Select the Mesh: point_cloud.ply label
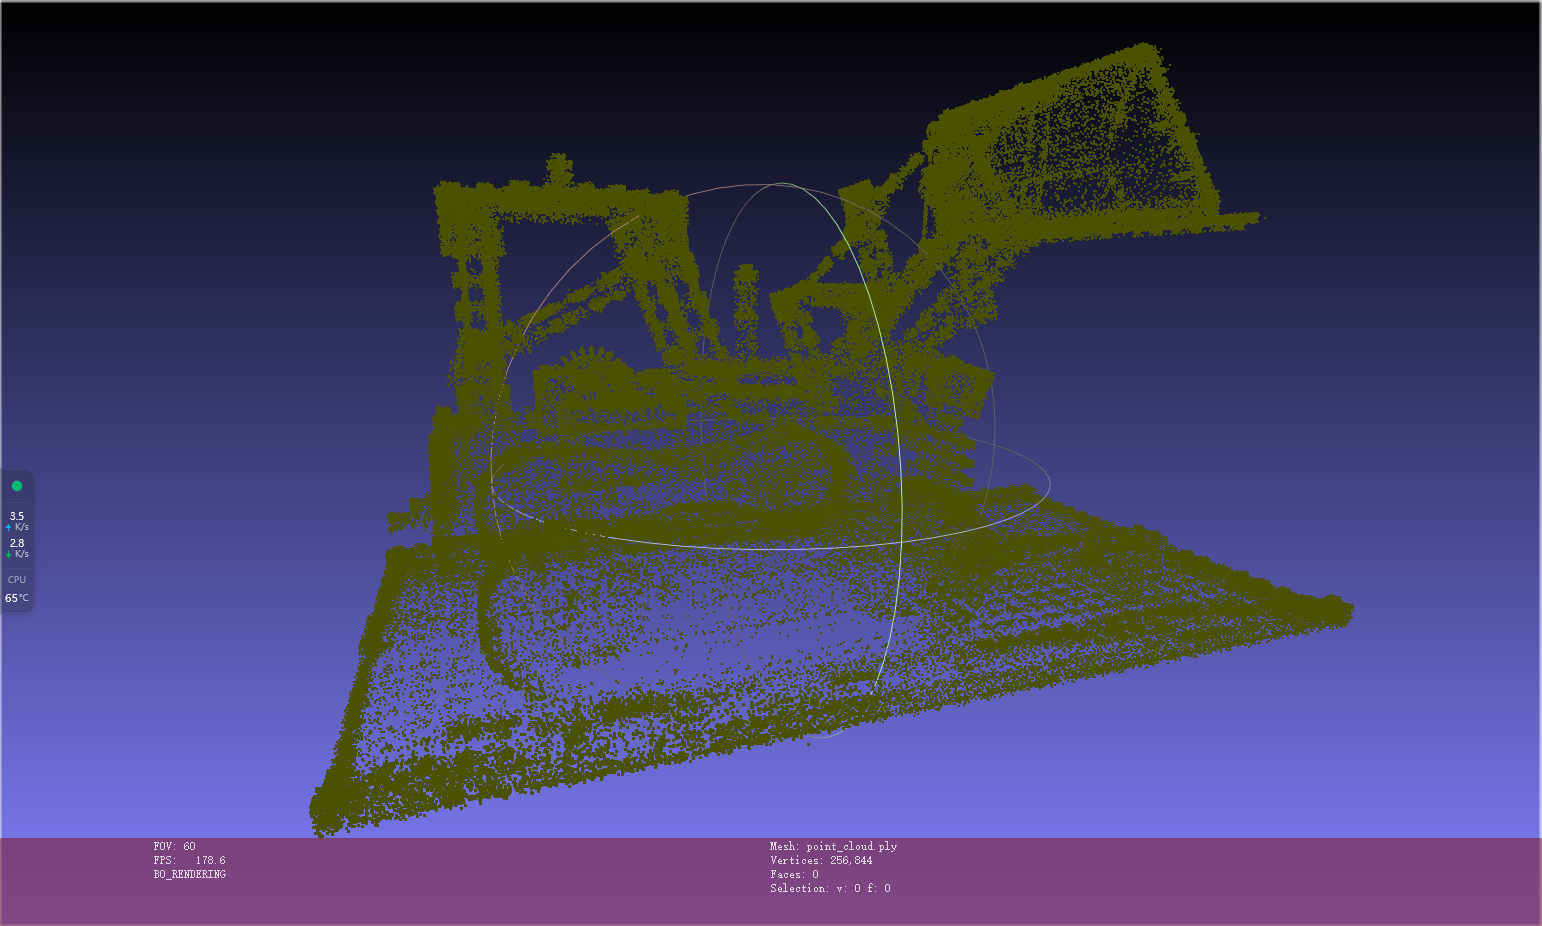The width and height of the screenshot is (1542, 926). click(x=832, y=845)
